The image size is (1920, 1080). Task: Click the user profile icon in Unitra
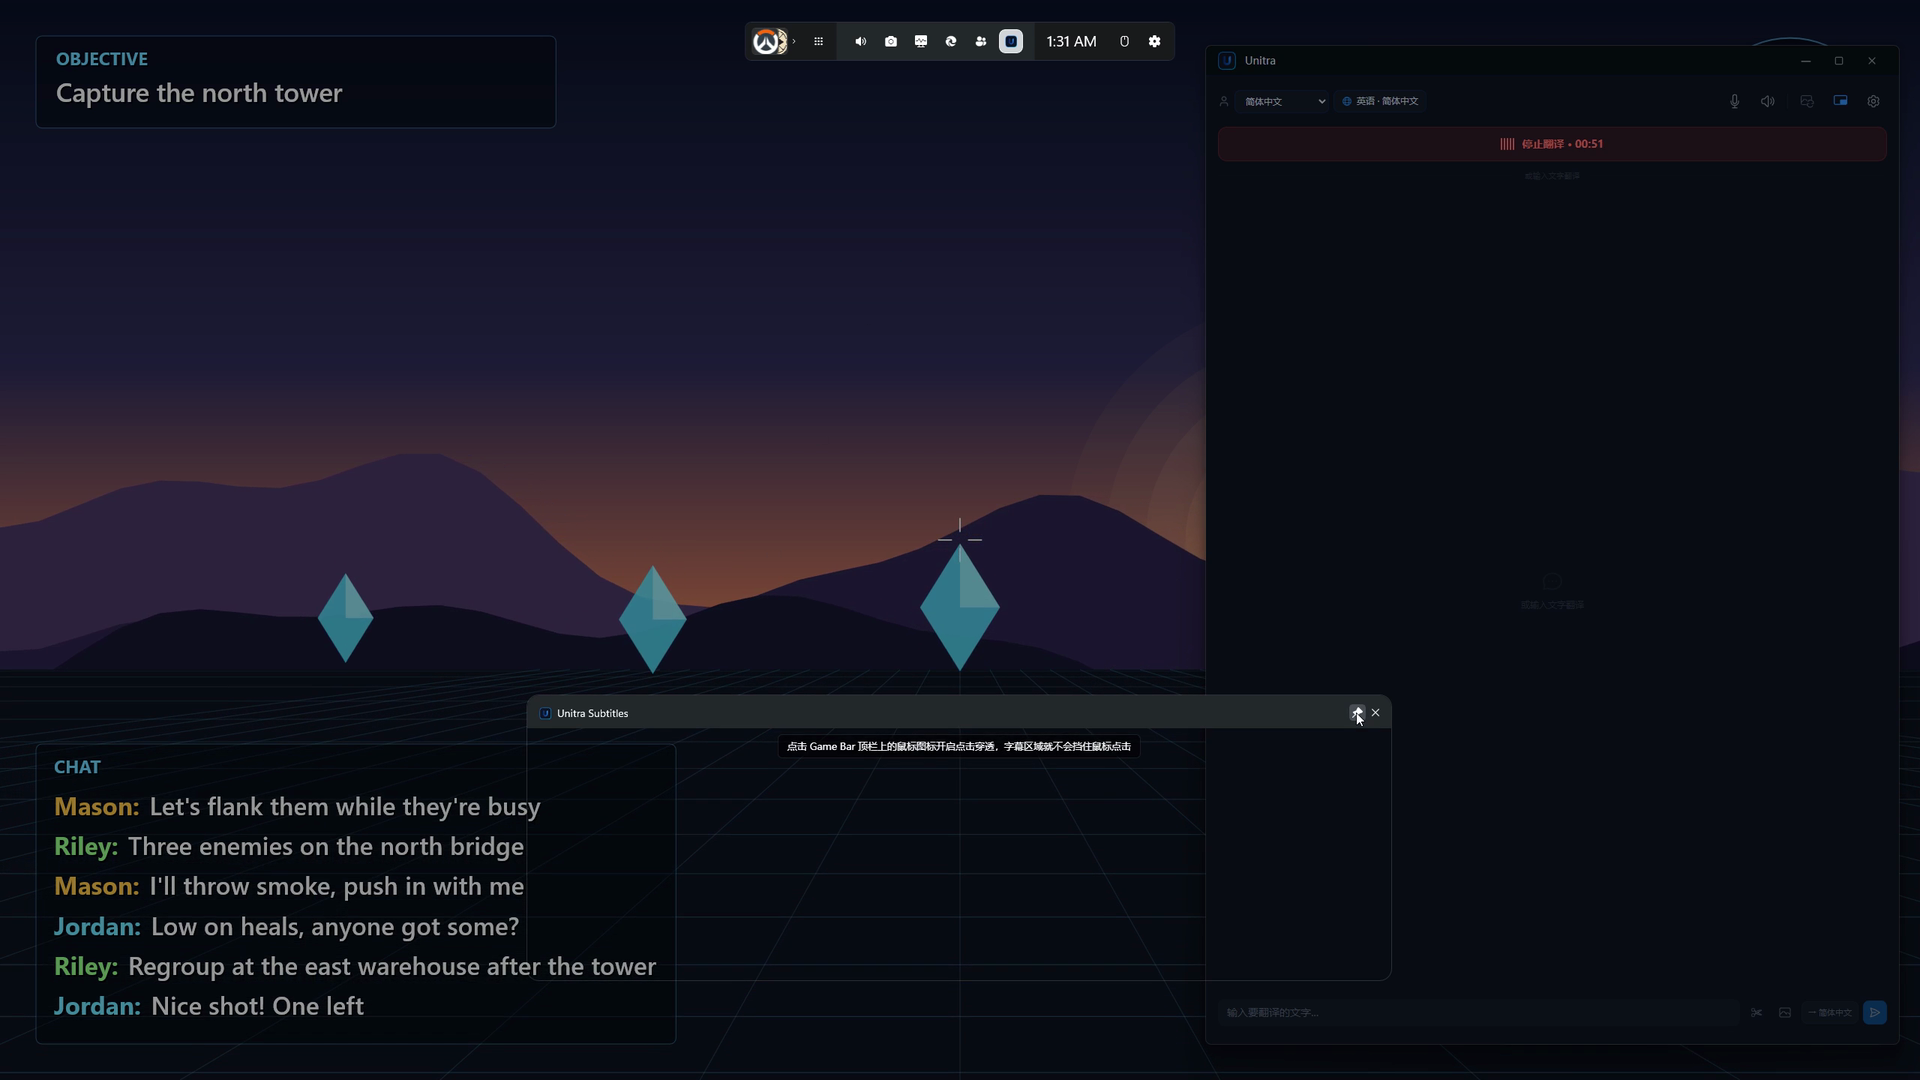1224,101
